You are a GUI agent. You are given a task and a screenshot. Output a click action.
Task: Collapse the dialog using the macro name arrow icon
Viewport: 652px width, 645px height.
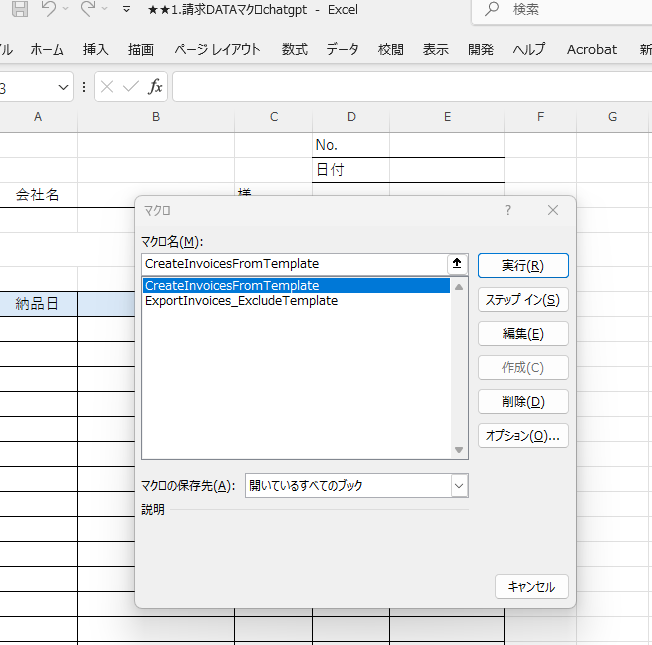458,264
